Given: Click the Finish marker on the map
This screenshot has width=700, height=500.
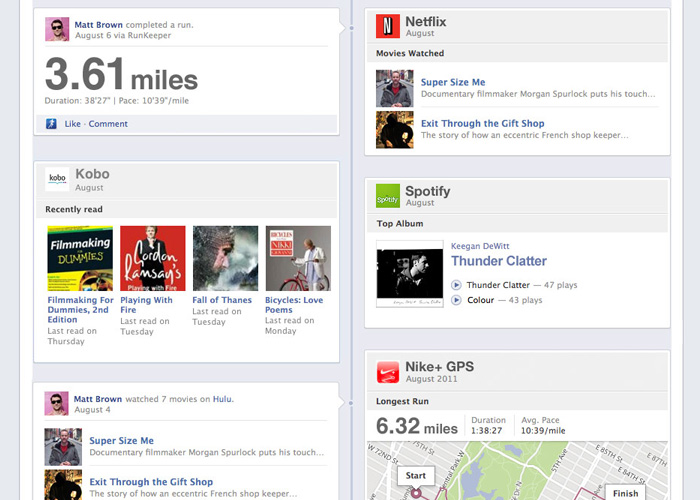Looking at the screenshot, I should click(625, 493).
